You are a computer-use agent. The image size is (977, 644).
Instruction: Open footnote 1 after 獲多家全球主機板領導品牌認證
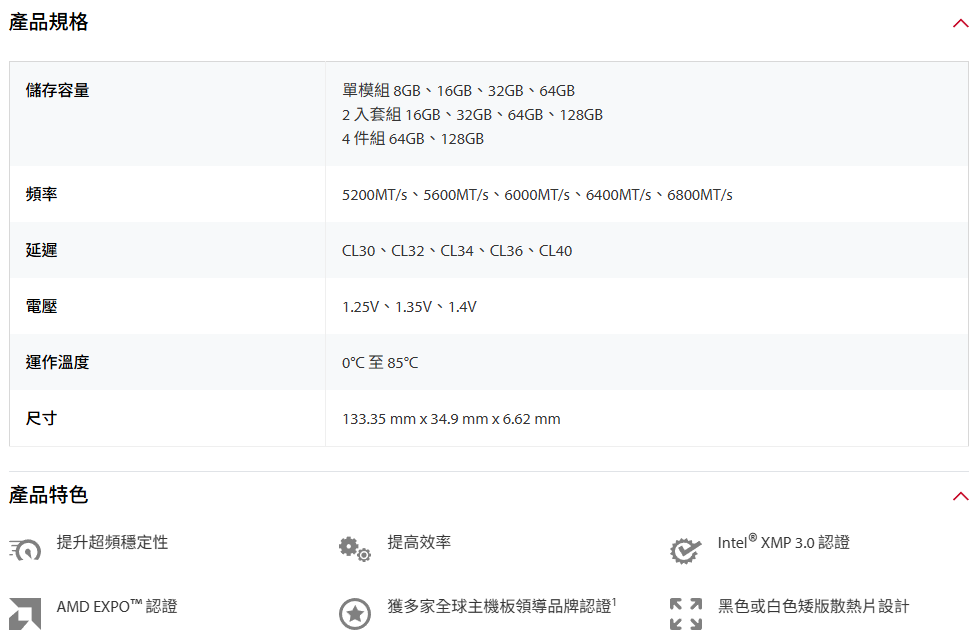[x=614, y=602]
